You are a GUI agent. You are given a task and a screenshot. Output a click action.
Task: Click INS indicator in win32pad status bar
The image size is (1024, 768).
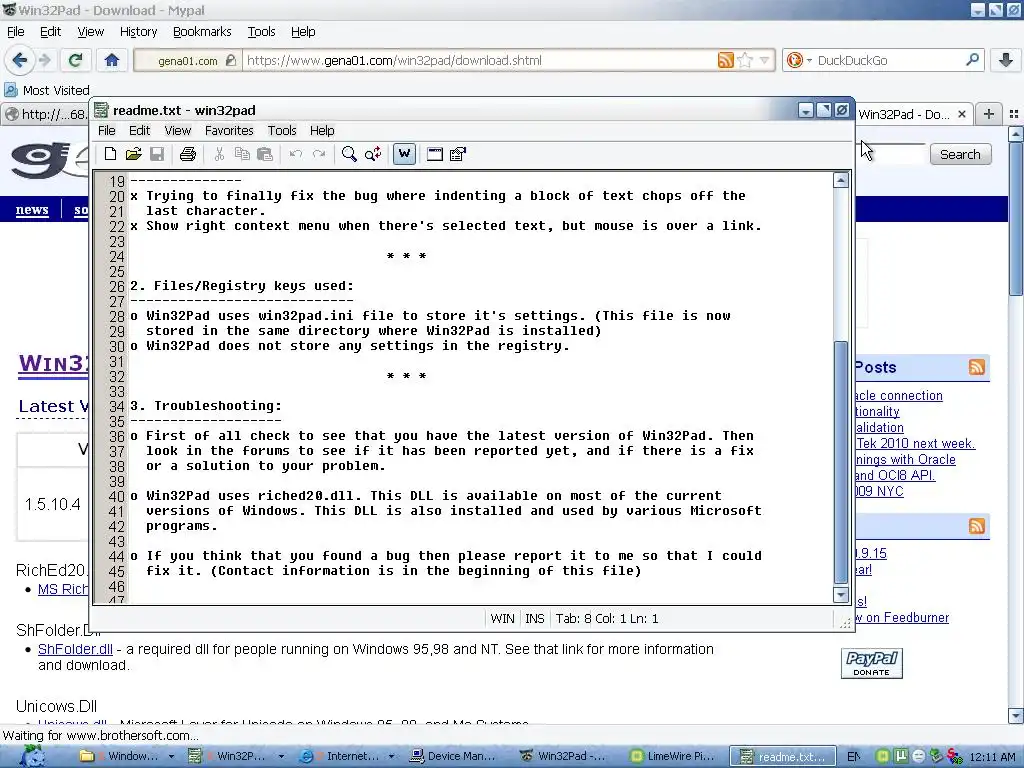click(535, 618)
